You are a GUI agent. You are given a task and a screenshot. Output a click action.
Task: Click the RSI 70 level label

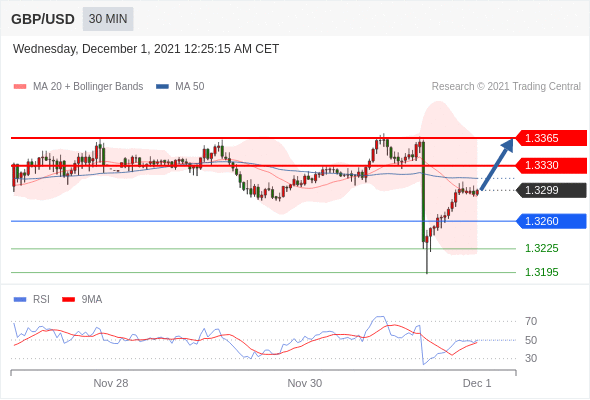coord(531,321)
